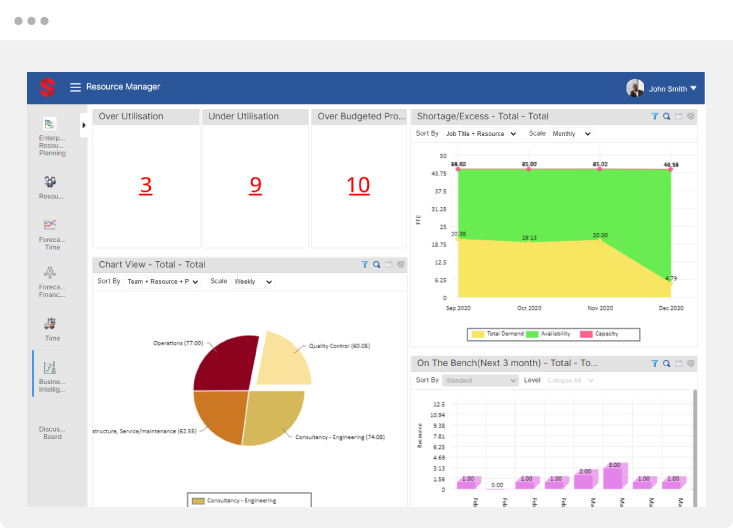
Task: Click search icon on Chart View panel
Action: click(377, 265)
